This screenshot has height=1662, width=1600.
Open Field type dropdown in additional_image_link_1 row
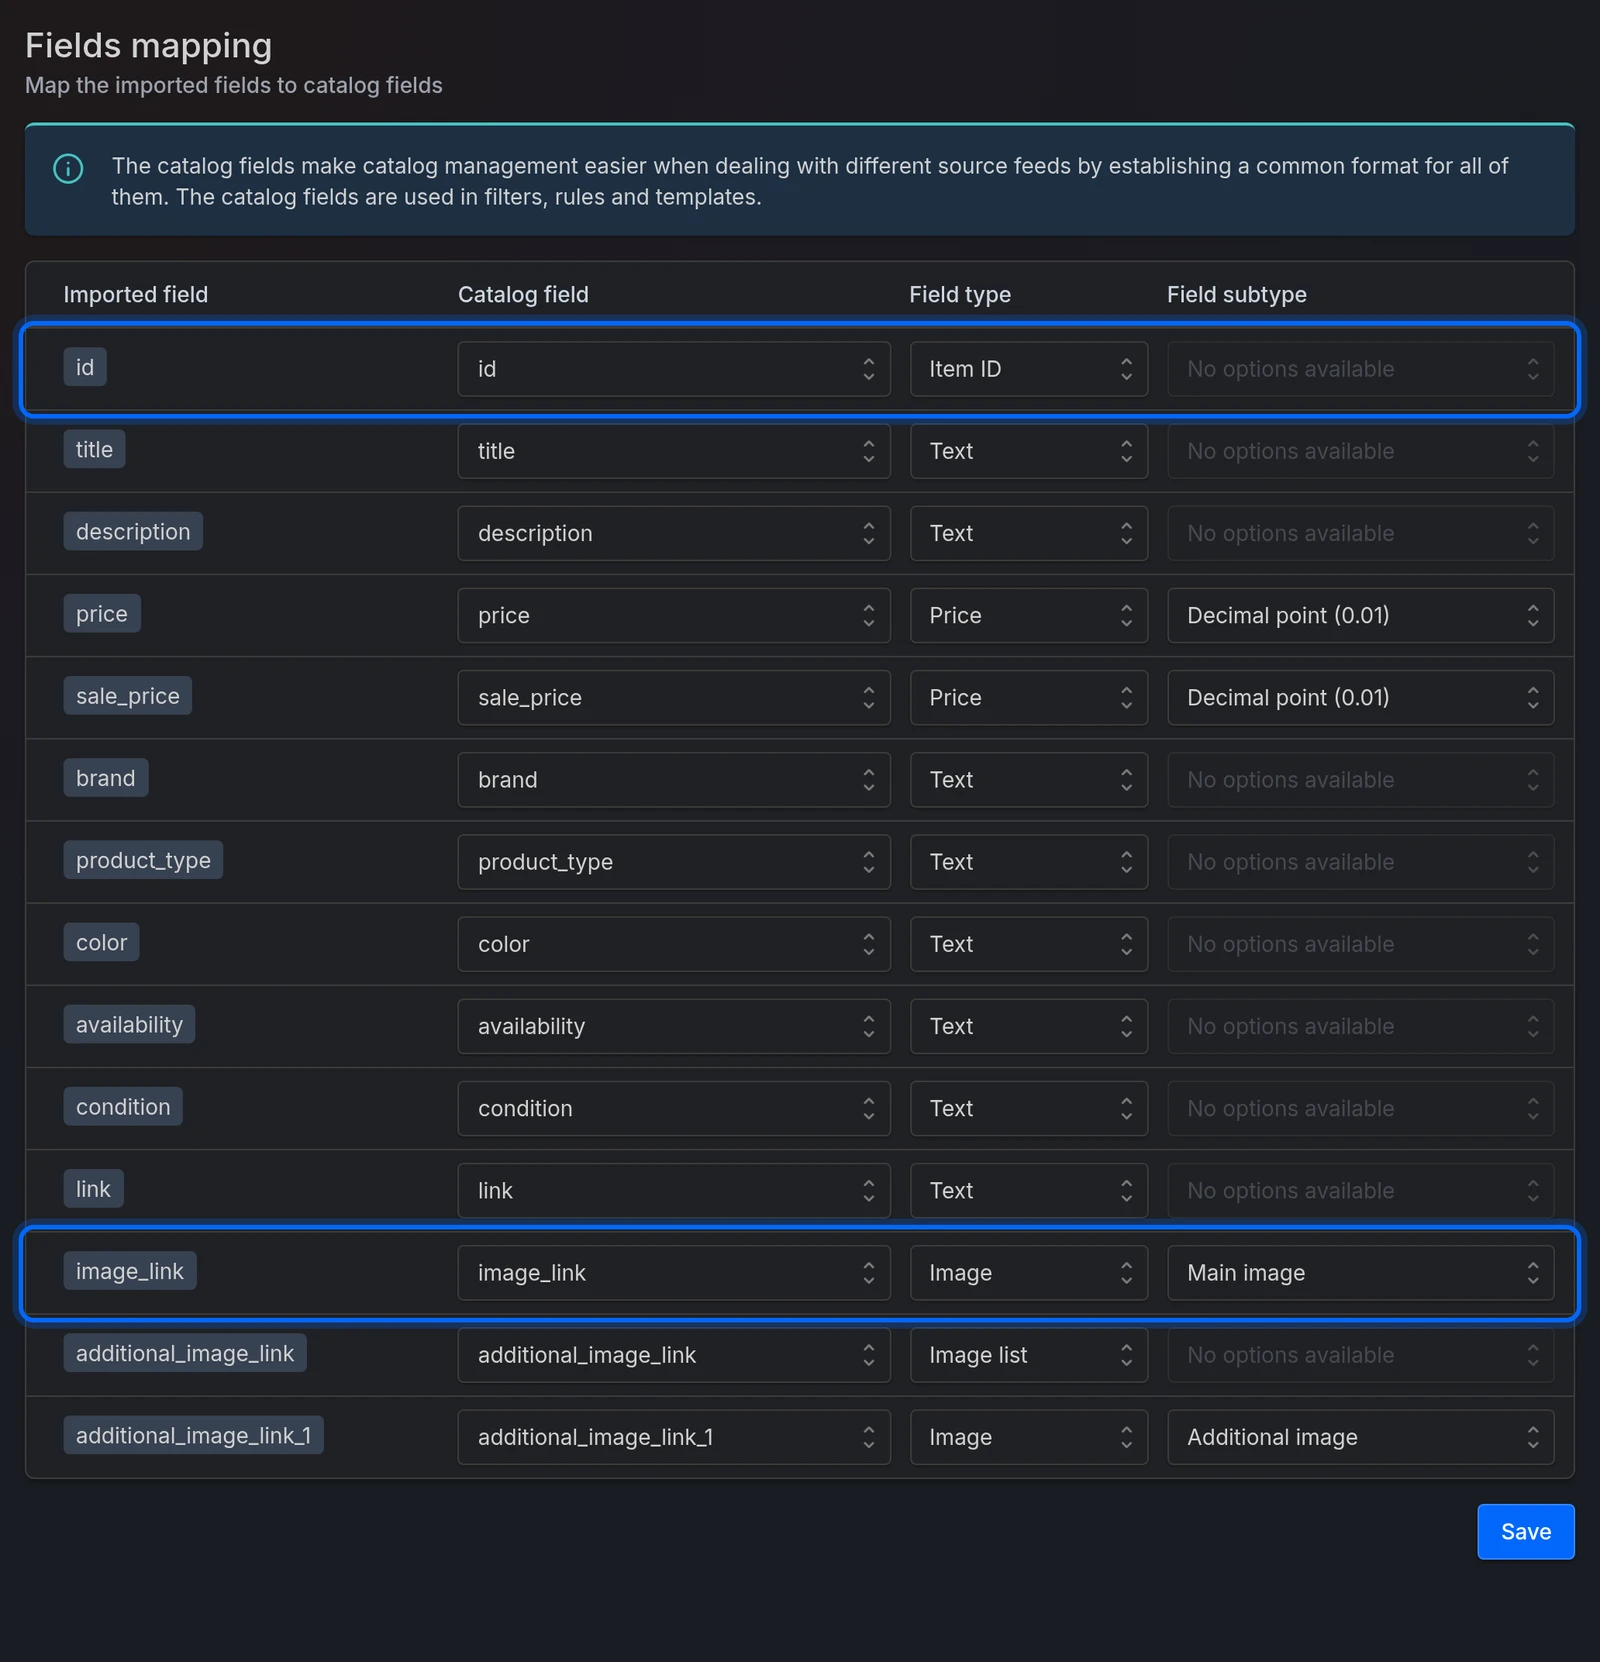[x=1029, y=1436]
